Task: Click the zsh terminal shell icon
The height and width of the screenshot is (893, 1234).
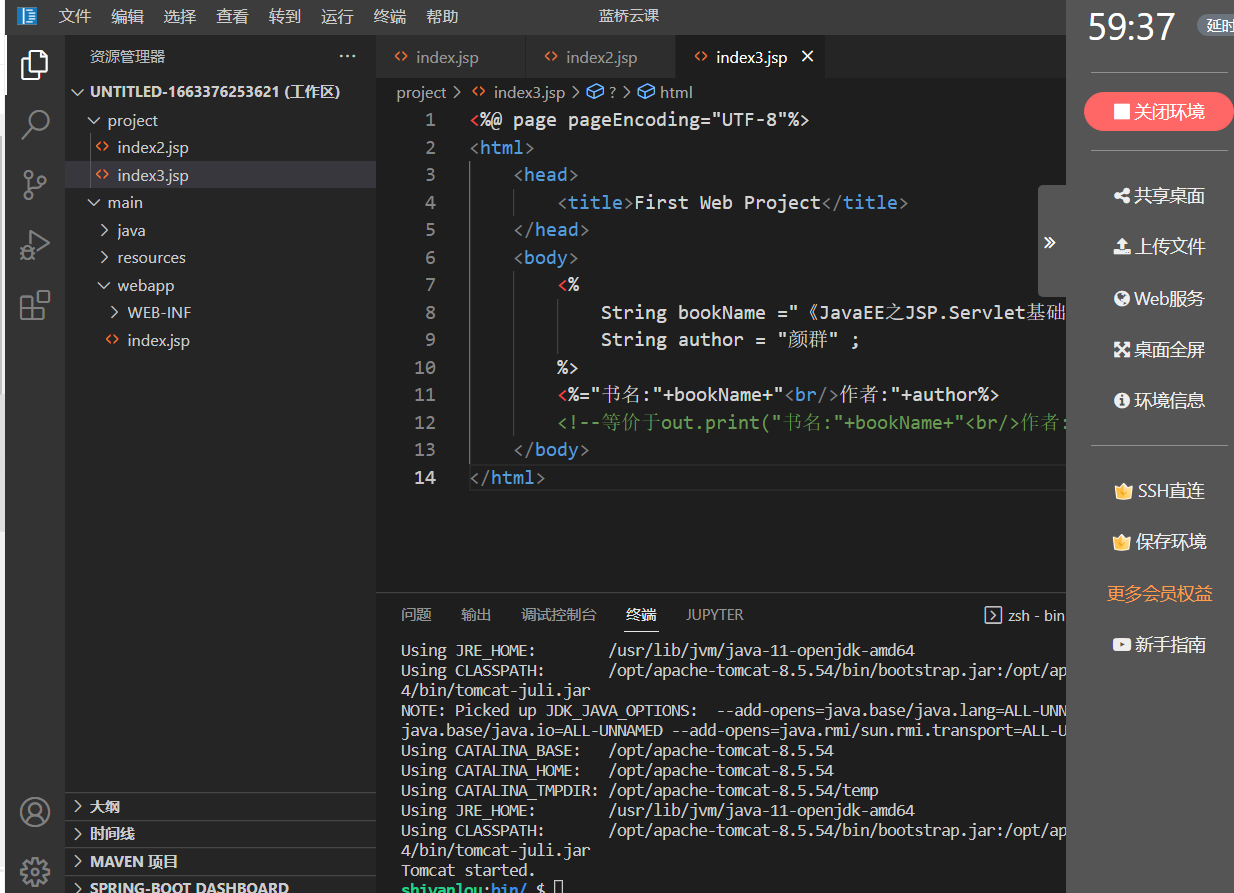Action: tap(993, 615)
